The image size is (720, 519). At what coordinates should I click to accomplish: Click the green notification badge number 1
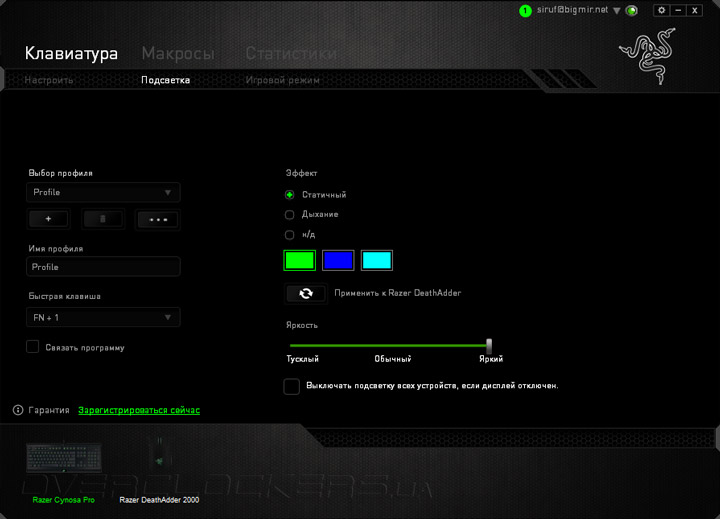tap(525, 11)
